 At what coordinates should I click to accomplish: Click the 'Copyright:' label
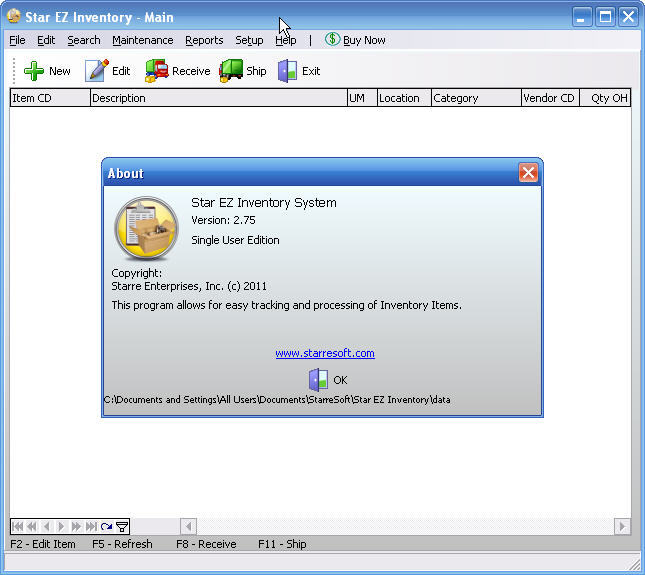[x=137, y=273]
